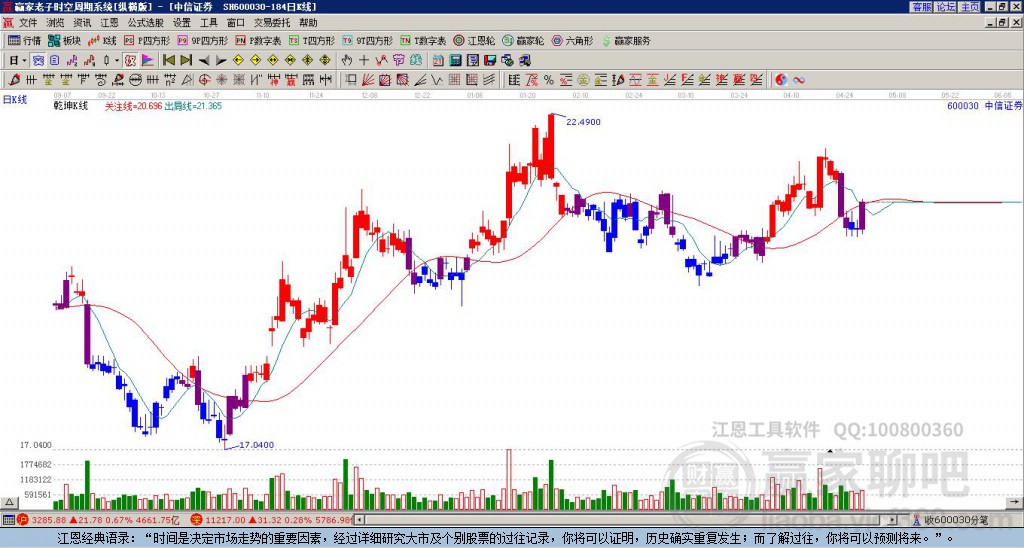Click the yin-yang taiji icon
This screenshot has height=548, width=1024.
(x=781, y=80)
